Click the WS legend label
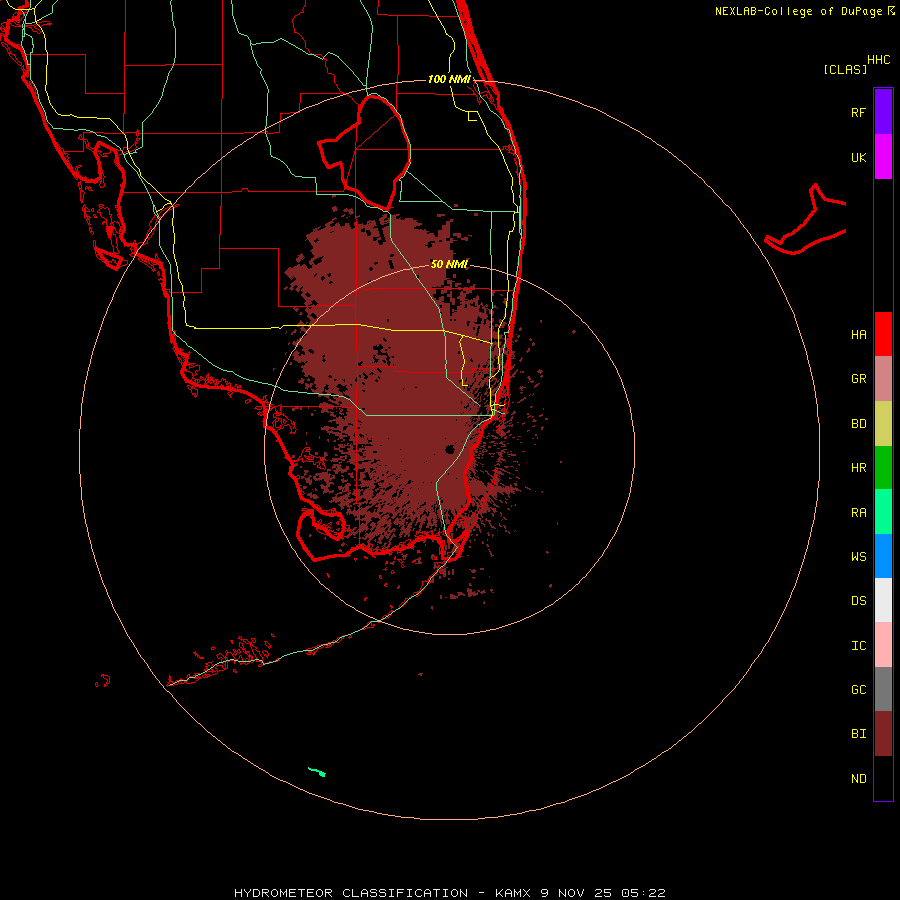Image resolution: width=900 pixels, height=900 pixels. pyautogui.click(x=858, y=556)
